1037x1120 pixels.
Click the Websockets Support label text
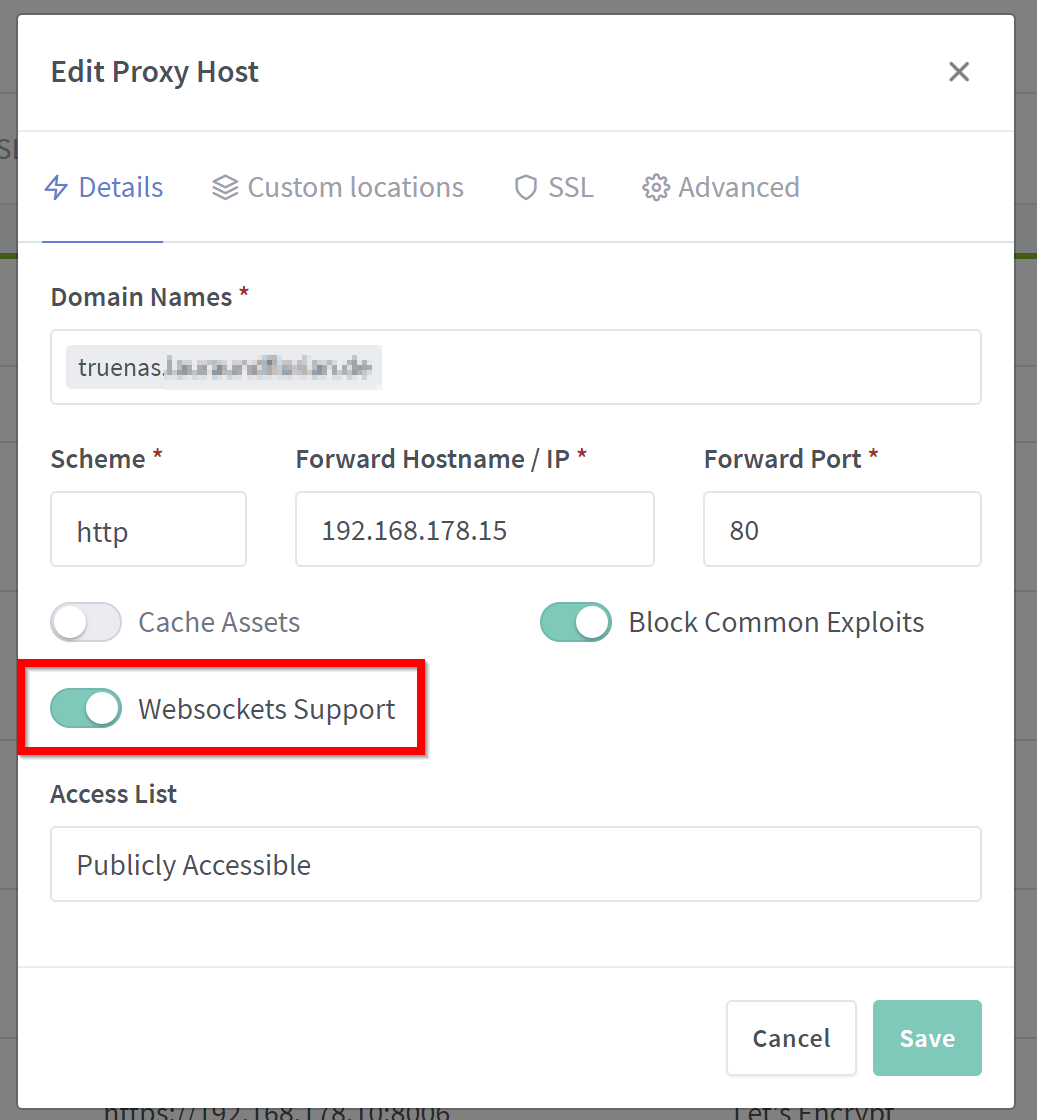point(266,709)
